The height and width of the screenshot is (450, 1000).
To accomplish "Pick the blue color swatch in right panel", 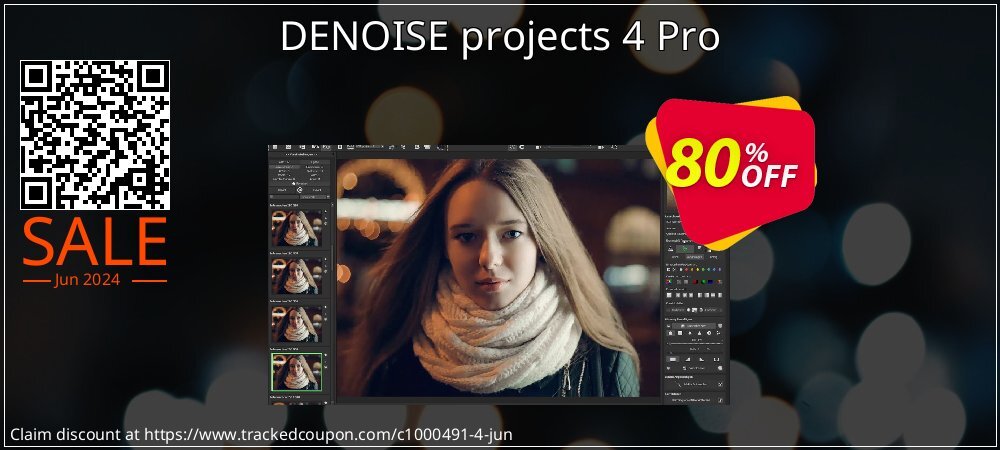I will tap(710, 282).
